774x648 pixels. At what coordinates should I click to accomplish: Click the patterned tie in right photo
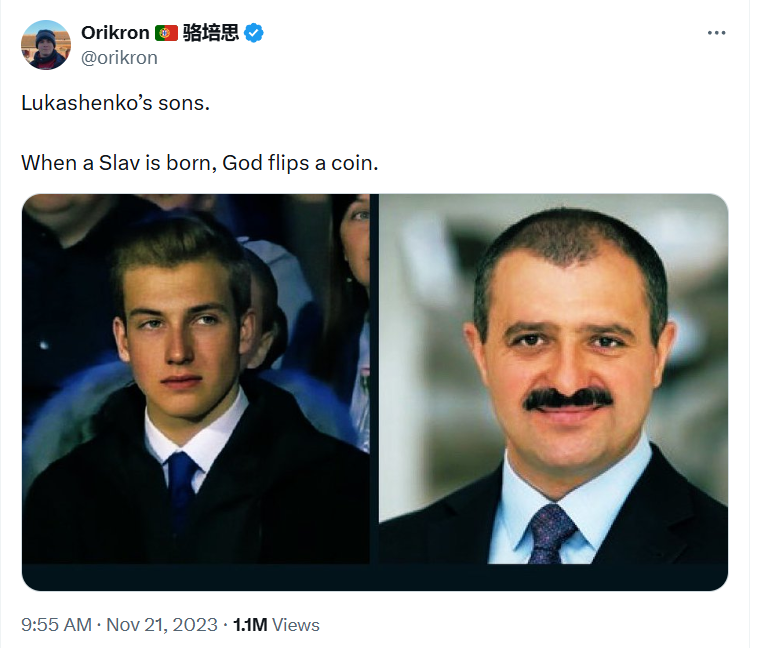tap(551, 531)
